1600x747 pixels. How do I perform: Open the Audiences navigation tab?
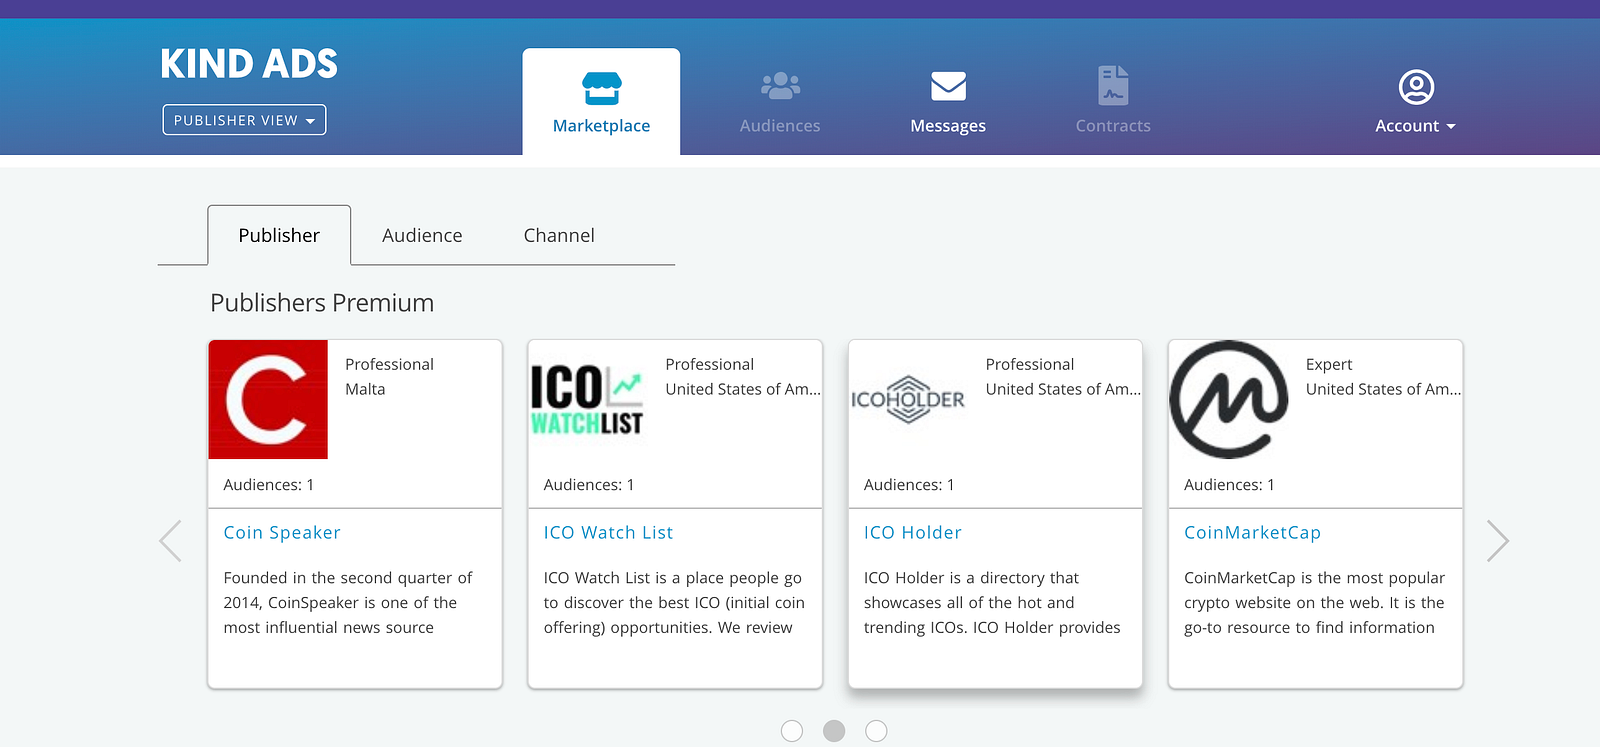(780, 102)
